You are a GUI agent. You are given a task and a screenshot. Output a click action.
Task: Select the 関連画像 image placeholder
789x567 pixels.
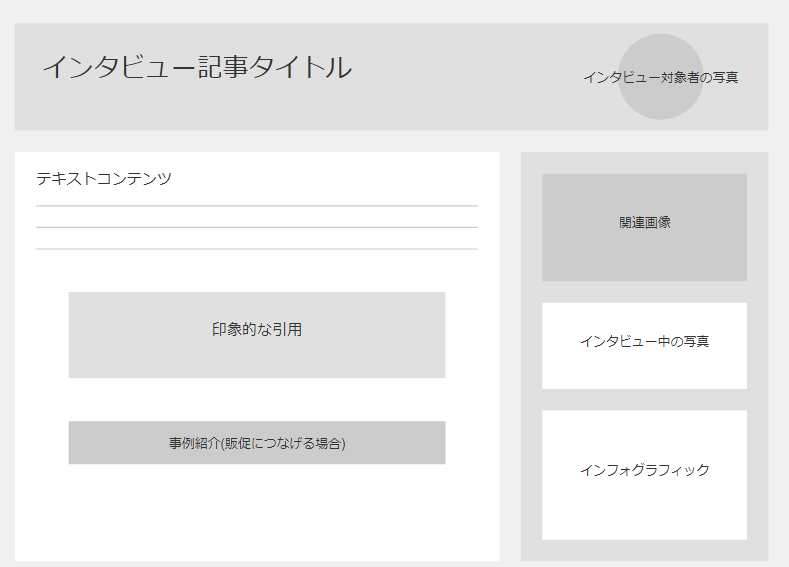point(644,250)
